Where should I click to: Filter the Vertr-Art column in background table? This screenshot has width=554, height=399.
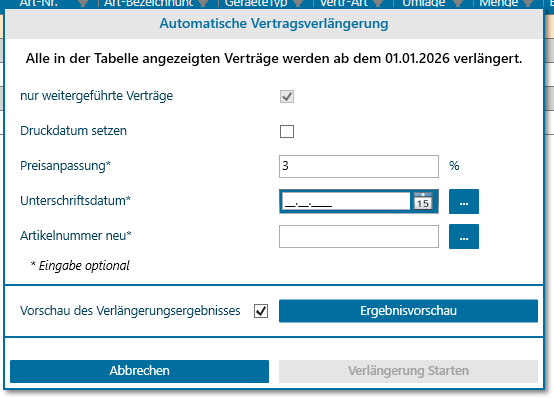[x=378, y=3]
